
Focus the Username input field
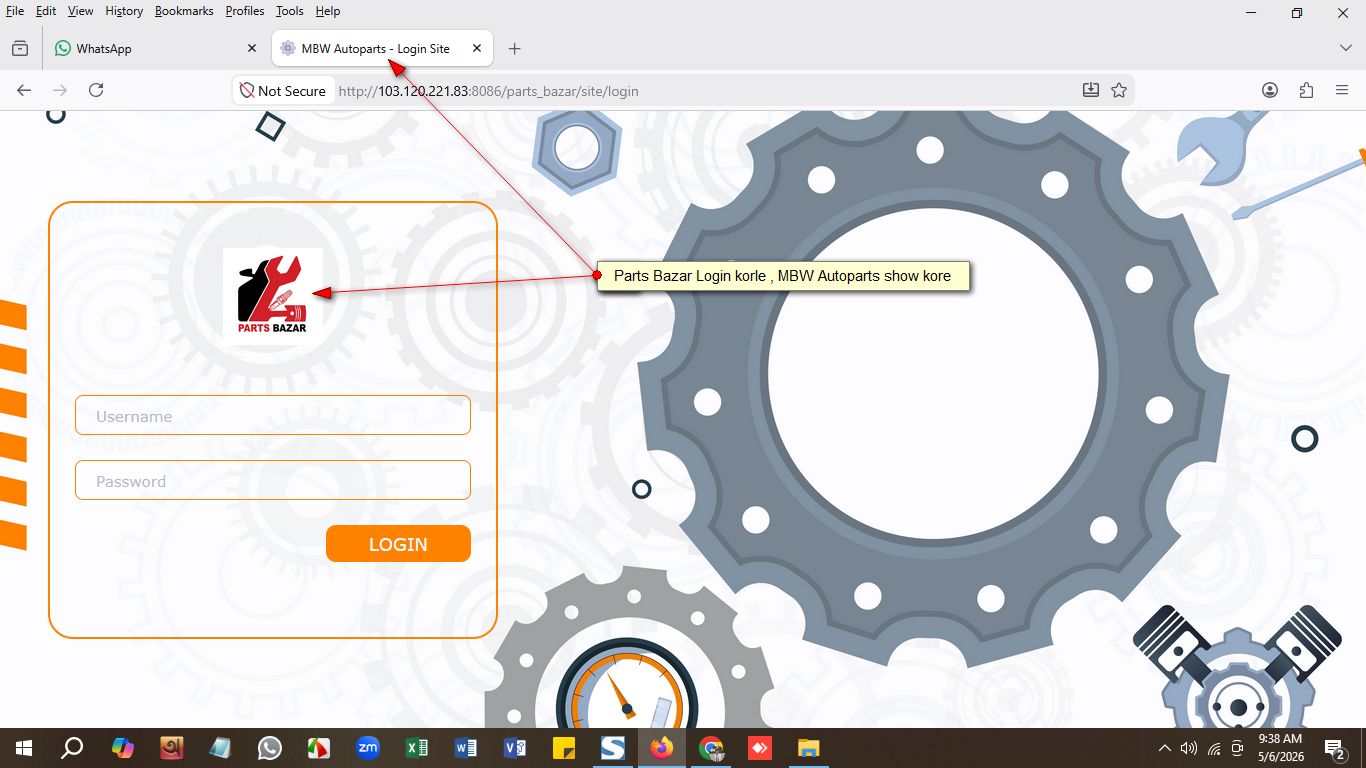pos(273,415)
